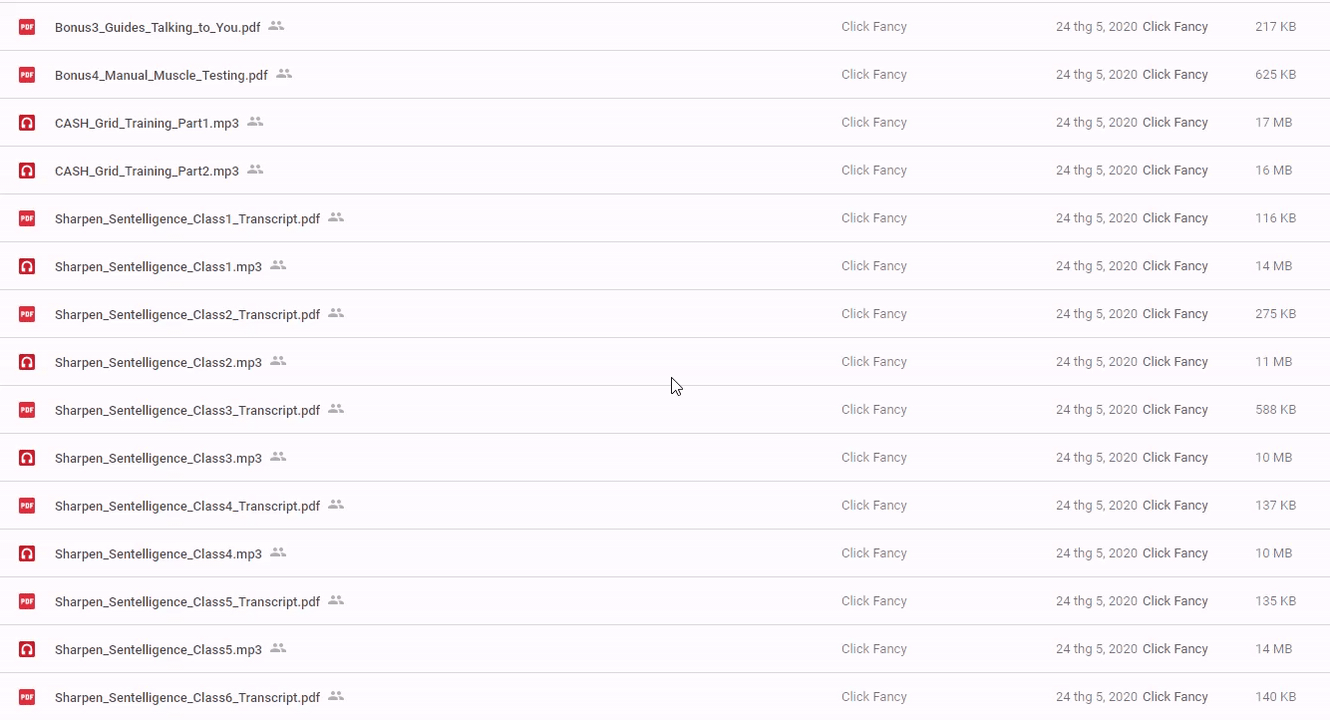Click shared icon next to Sharpen_Sentelligence_Class2.mp3
The height and width of the screenshot is (720, 1330).
[x=278, y=361]
